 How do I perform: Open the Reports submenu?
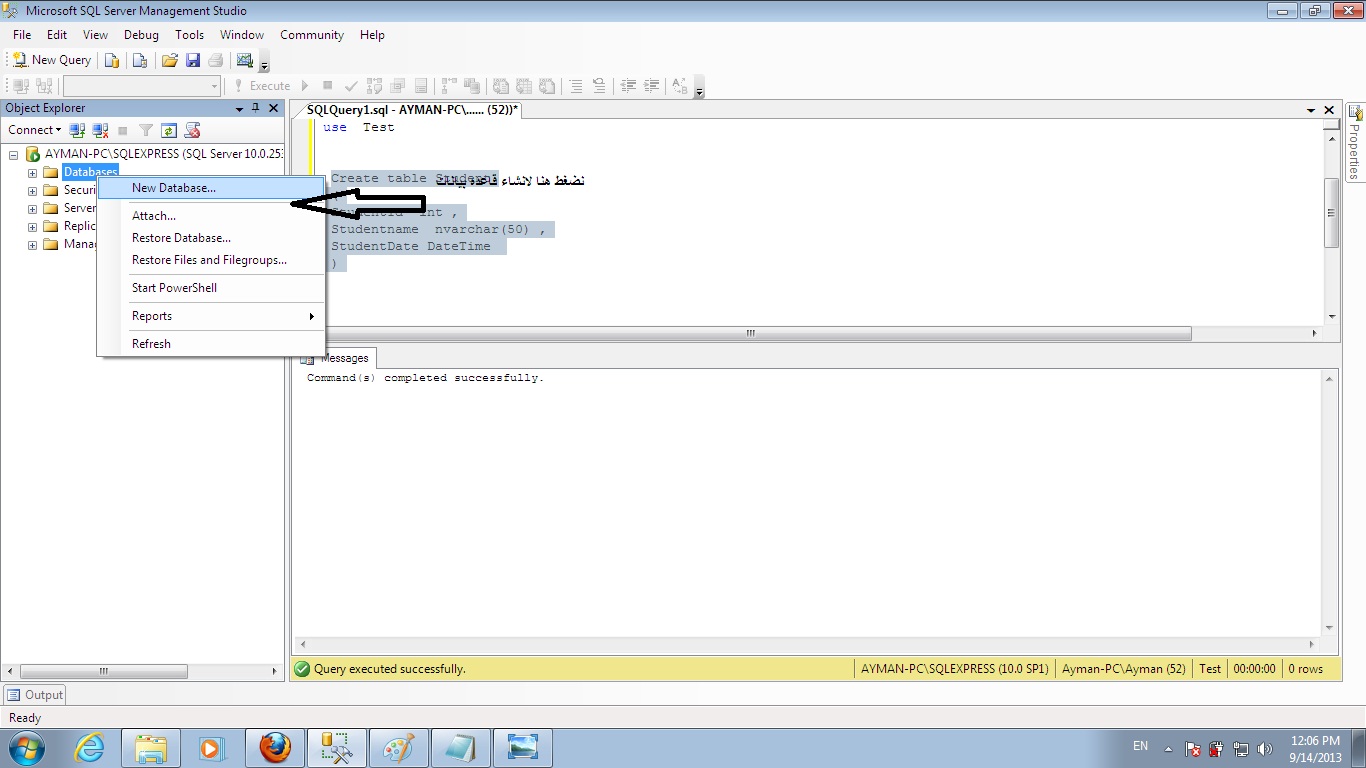point(211,316)
